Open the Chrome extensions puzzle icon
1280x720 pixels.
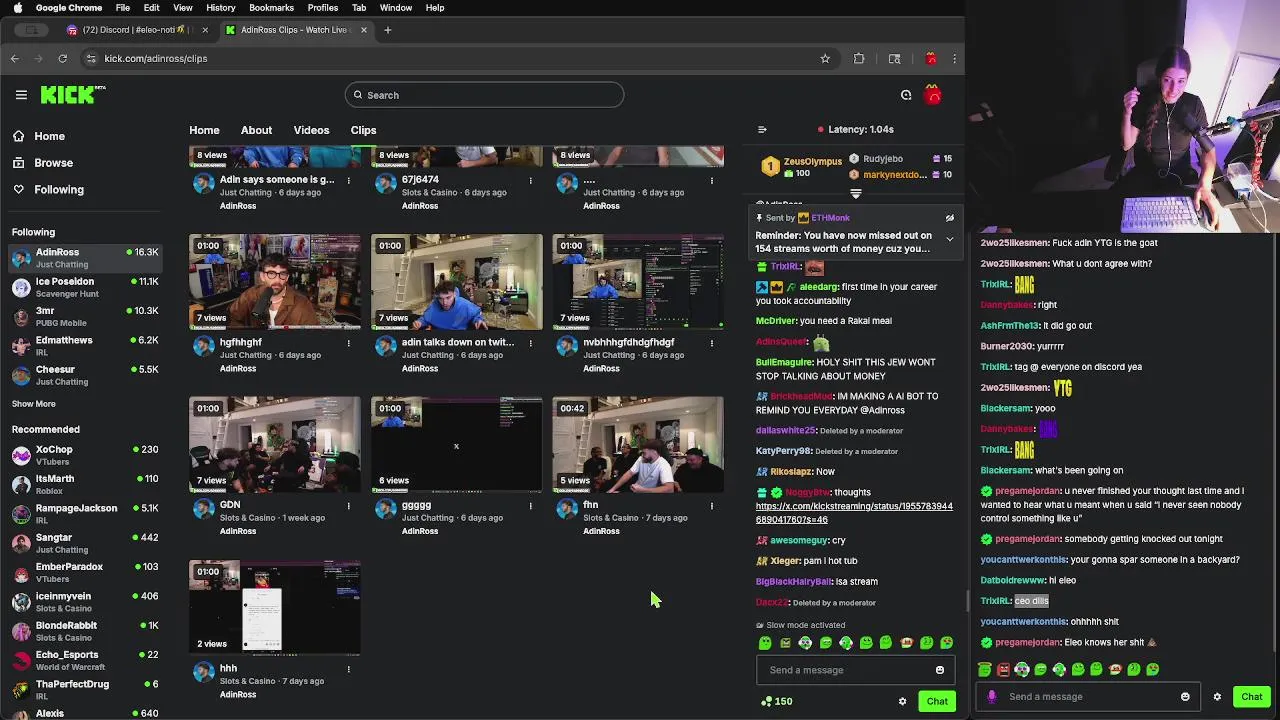[859, 58]
